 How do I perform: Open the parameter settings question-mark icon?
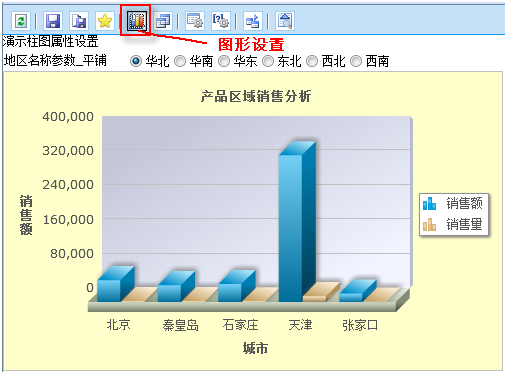[x=220, y=21]
